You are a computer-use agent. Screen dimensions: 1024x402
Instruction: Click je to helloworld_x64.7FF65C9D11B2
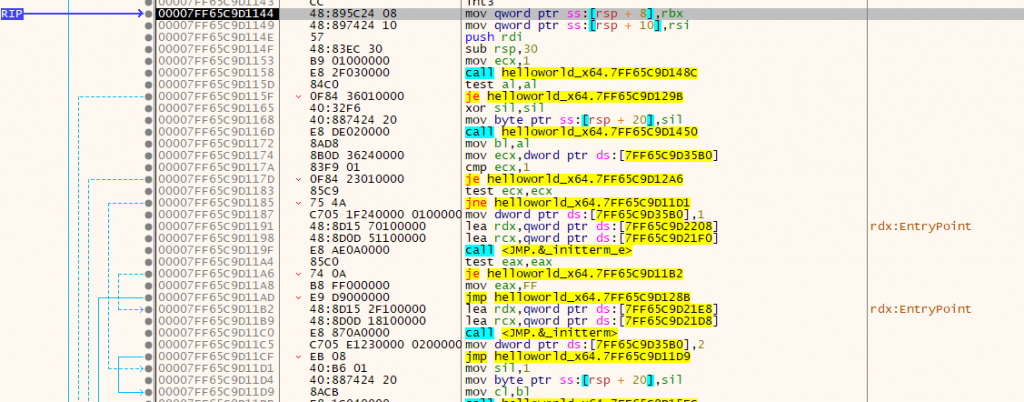coord(574,273)
